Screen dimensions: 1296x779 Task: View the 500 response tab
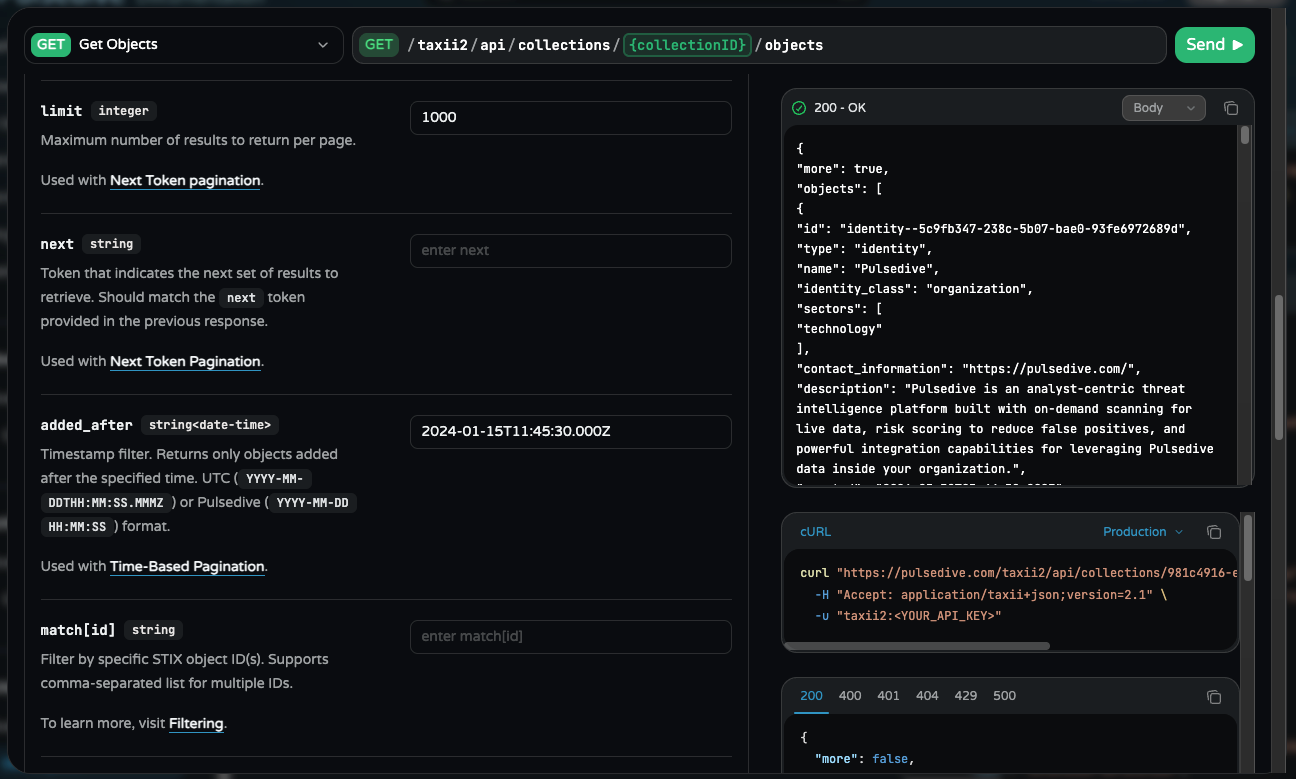[x=1004, y=696]
